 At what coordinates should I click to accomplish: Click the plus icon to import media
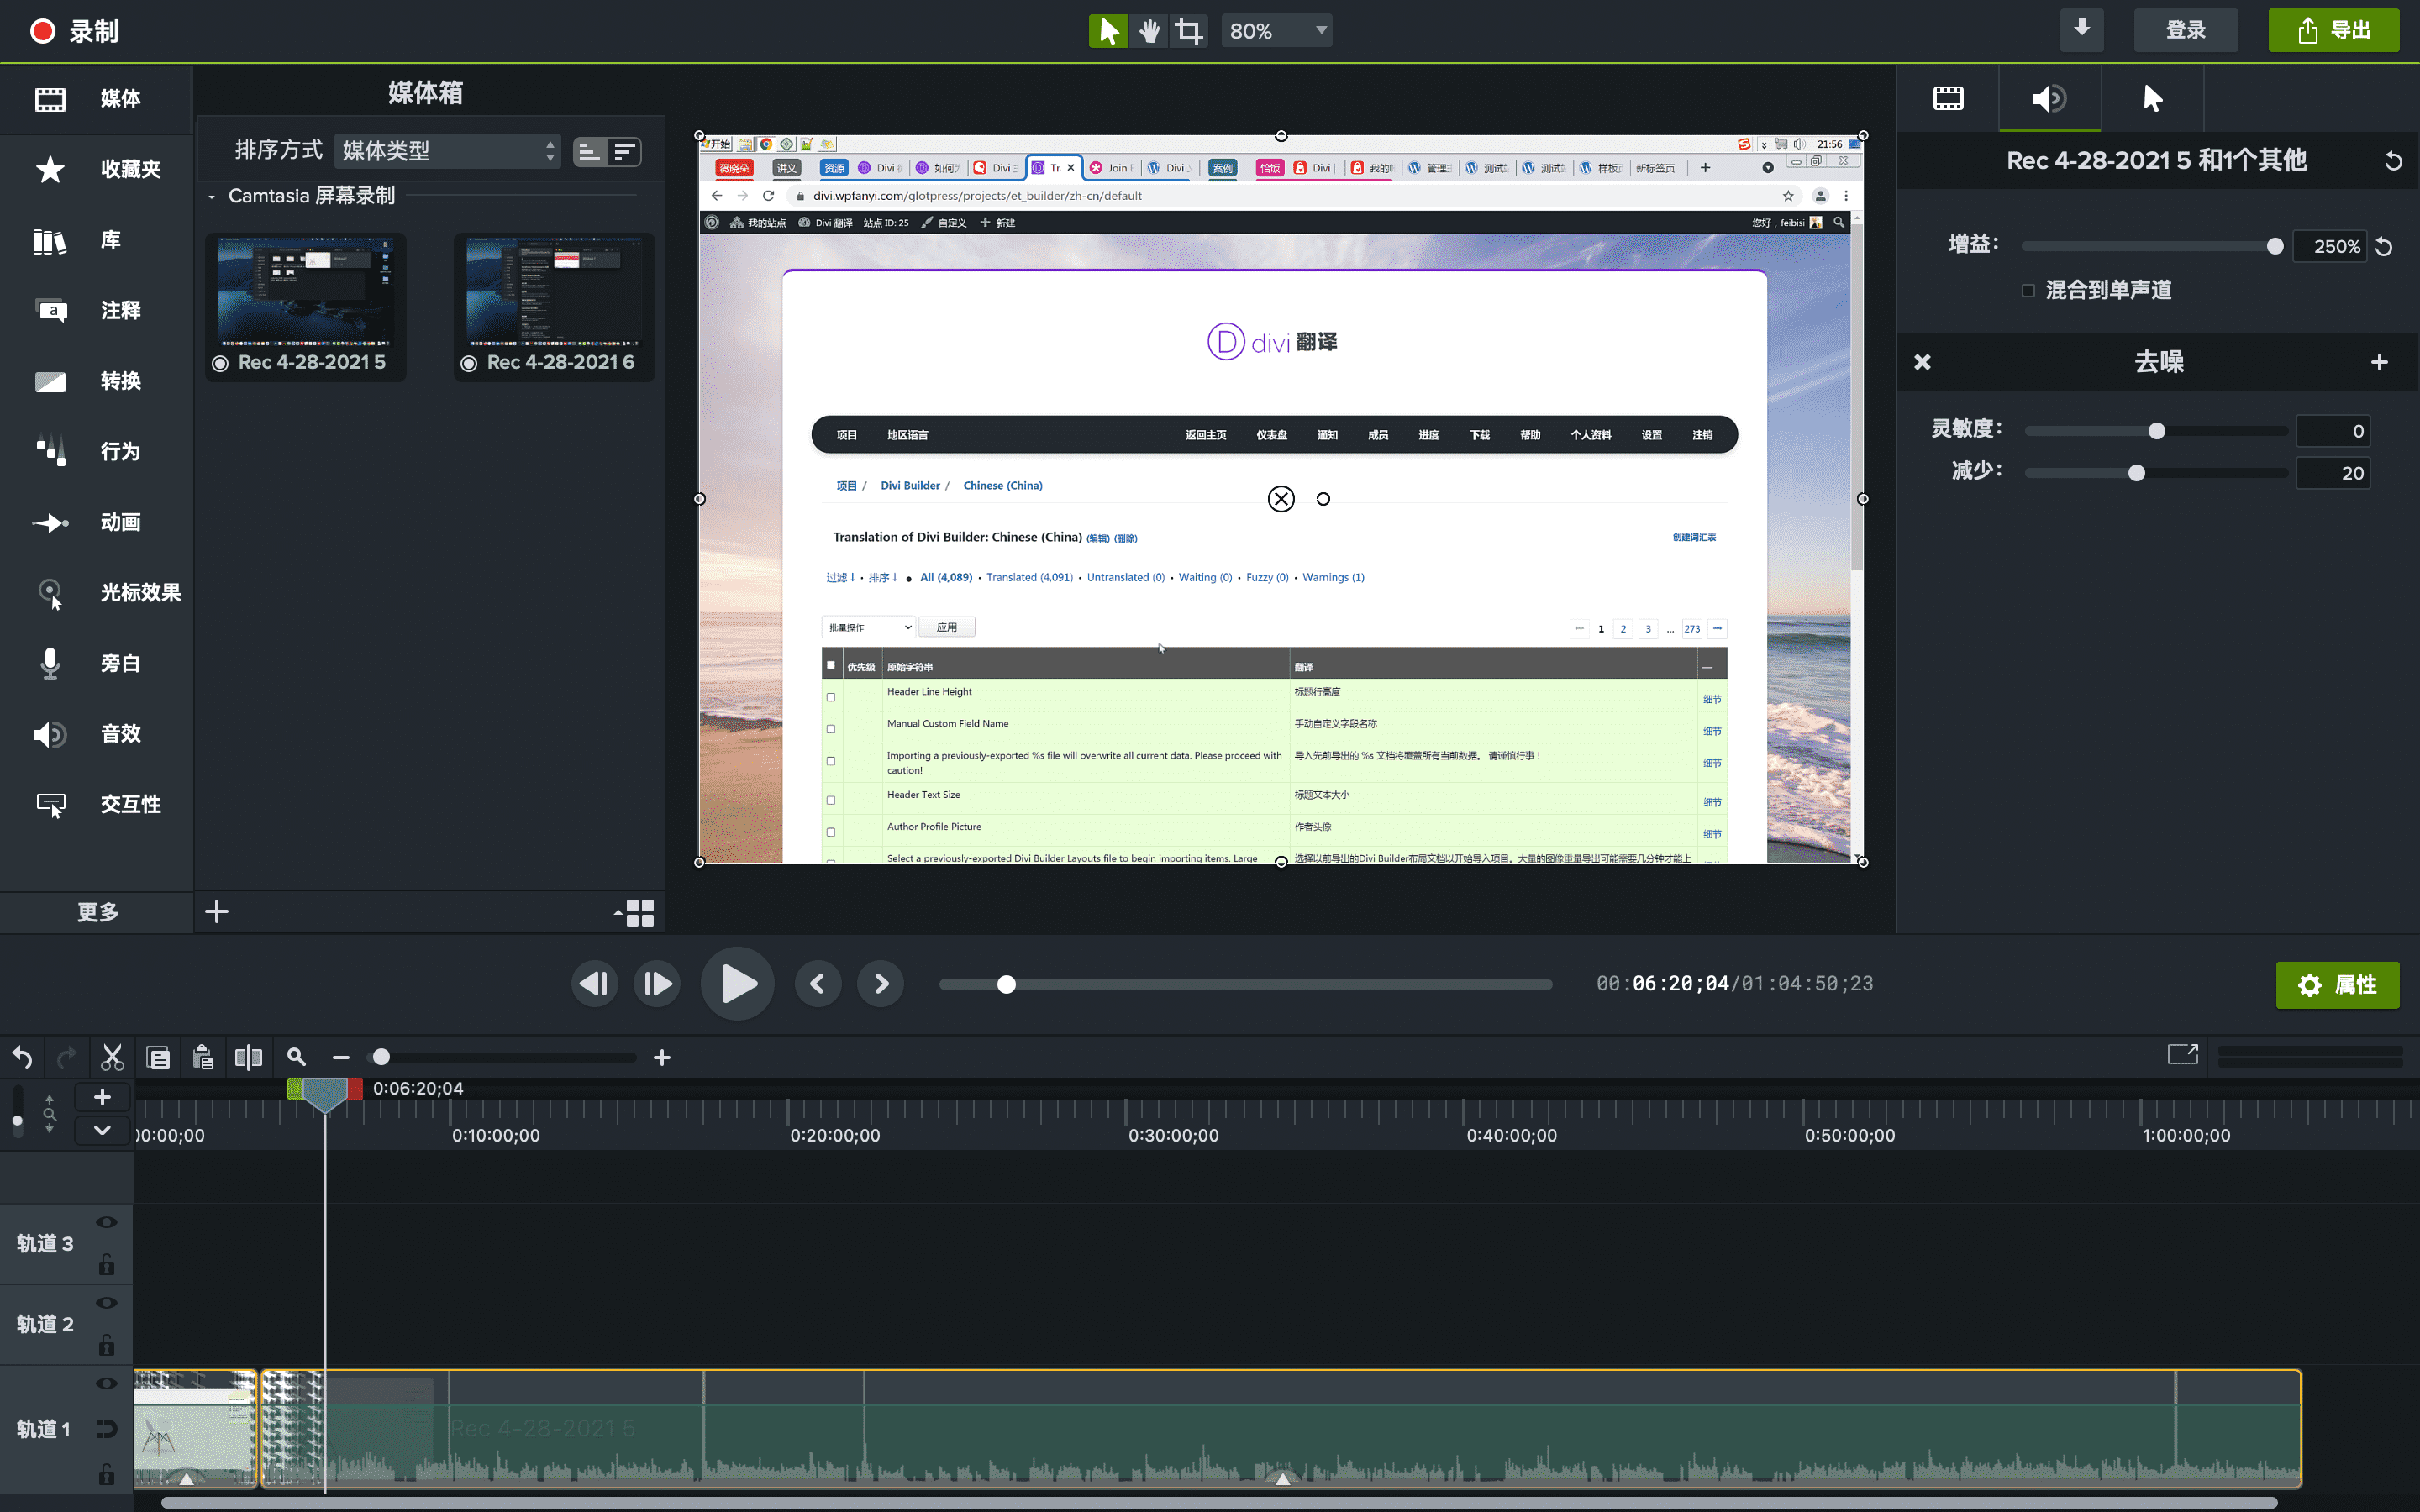[217, 911]
